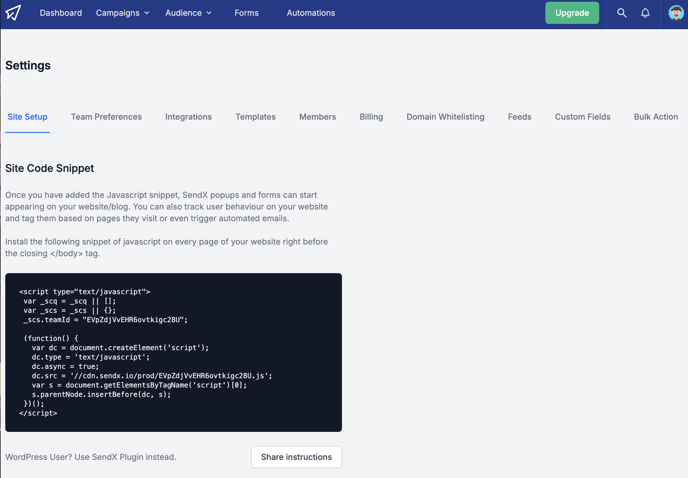Switch to the Feeds tab
The image size is (688, 478).
point(520,117)
